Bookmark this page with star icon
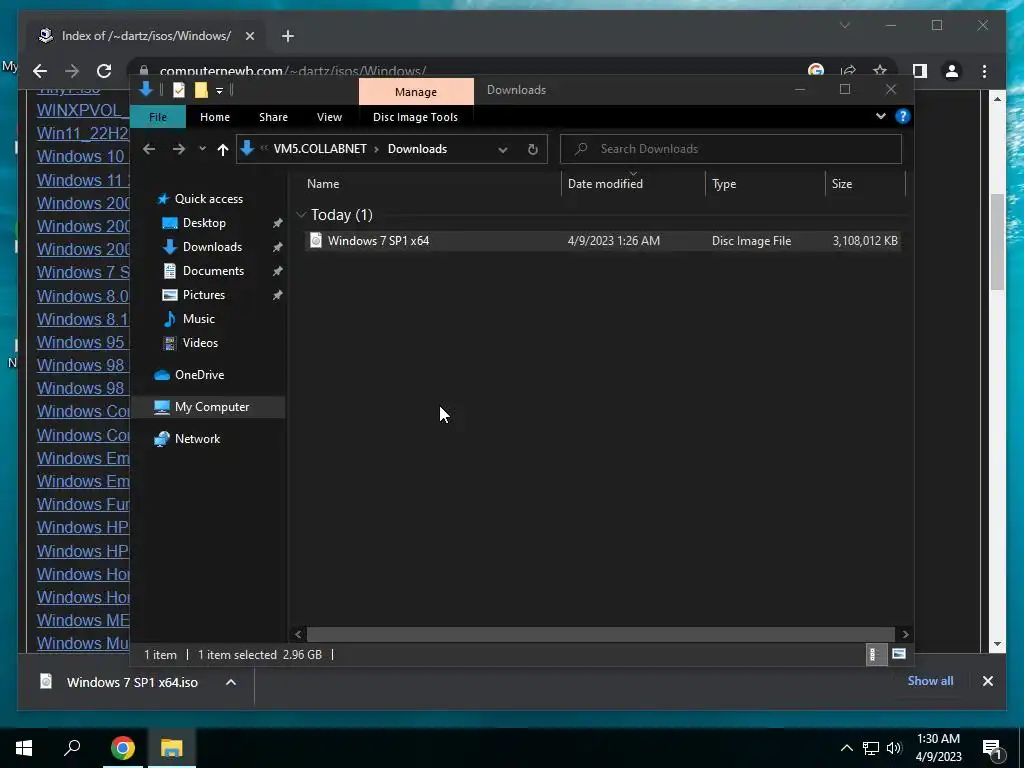The width and height of the screenshot is (1024, 768). coord(880,71)
